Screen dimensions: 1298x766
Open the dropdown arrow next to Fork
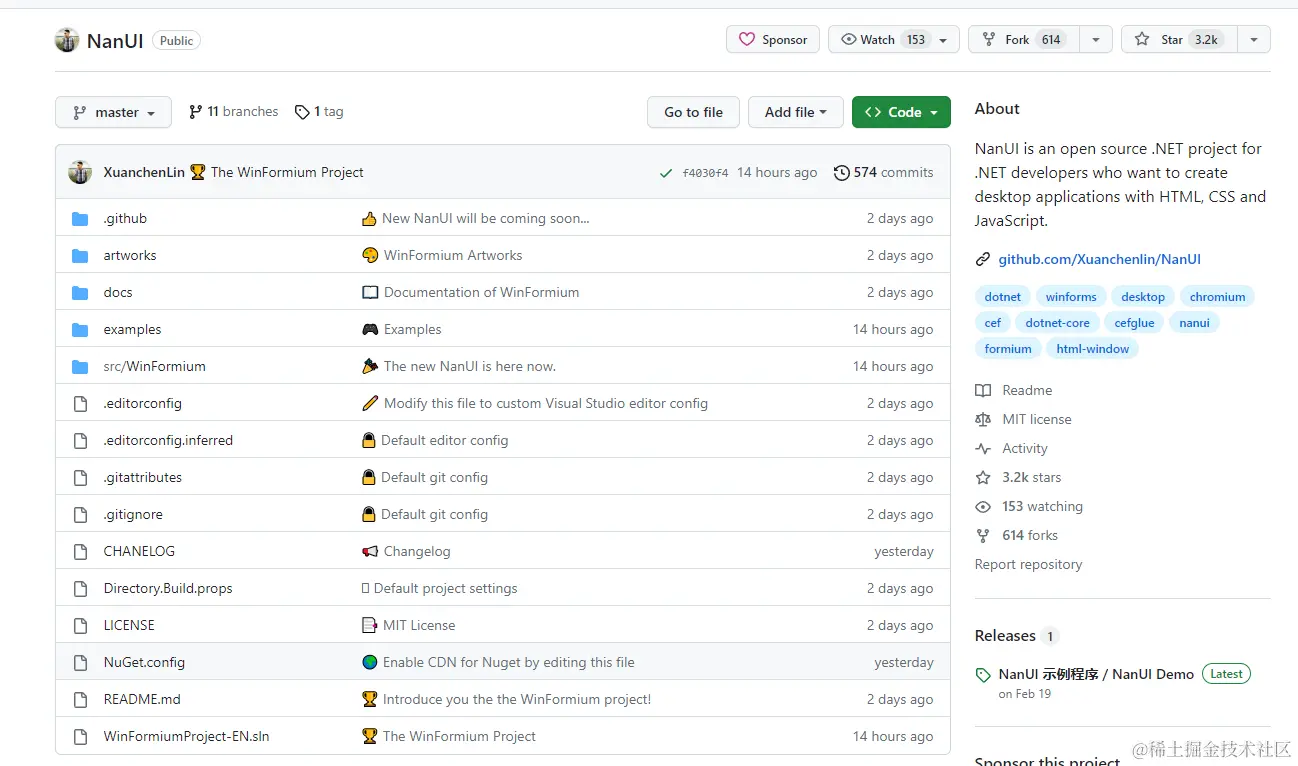(1096, 39)
